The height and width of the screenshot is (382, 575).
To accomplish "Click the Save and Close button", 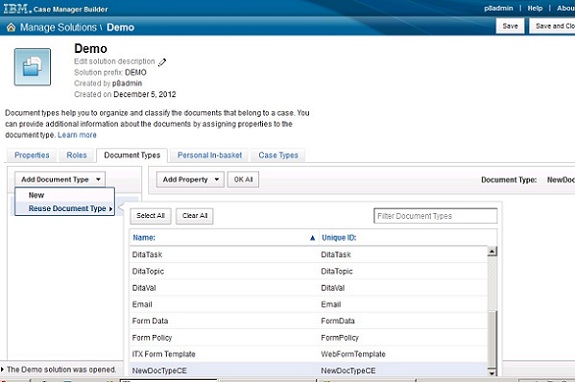I will [x=552, y=26].
